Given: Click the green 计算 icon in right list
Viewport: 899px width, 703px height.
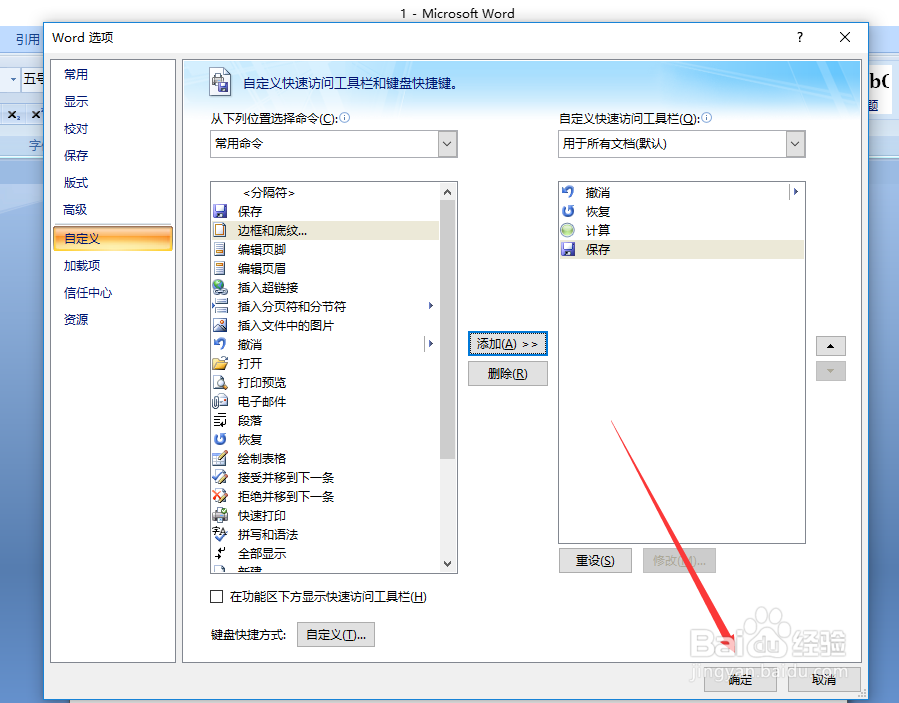Looking at the screenshot, I should pyautogui.click(x=568, y=231).
